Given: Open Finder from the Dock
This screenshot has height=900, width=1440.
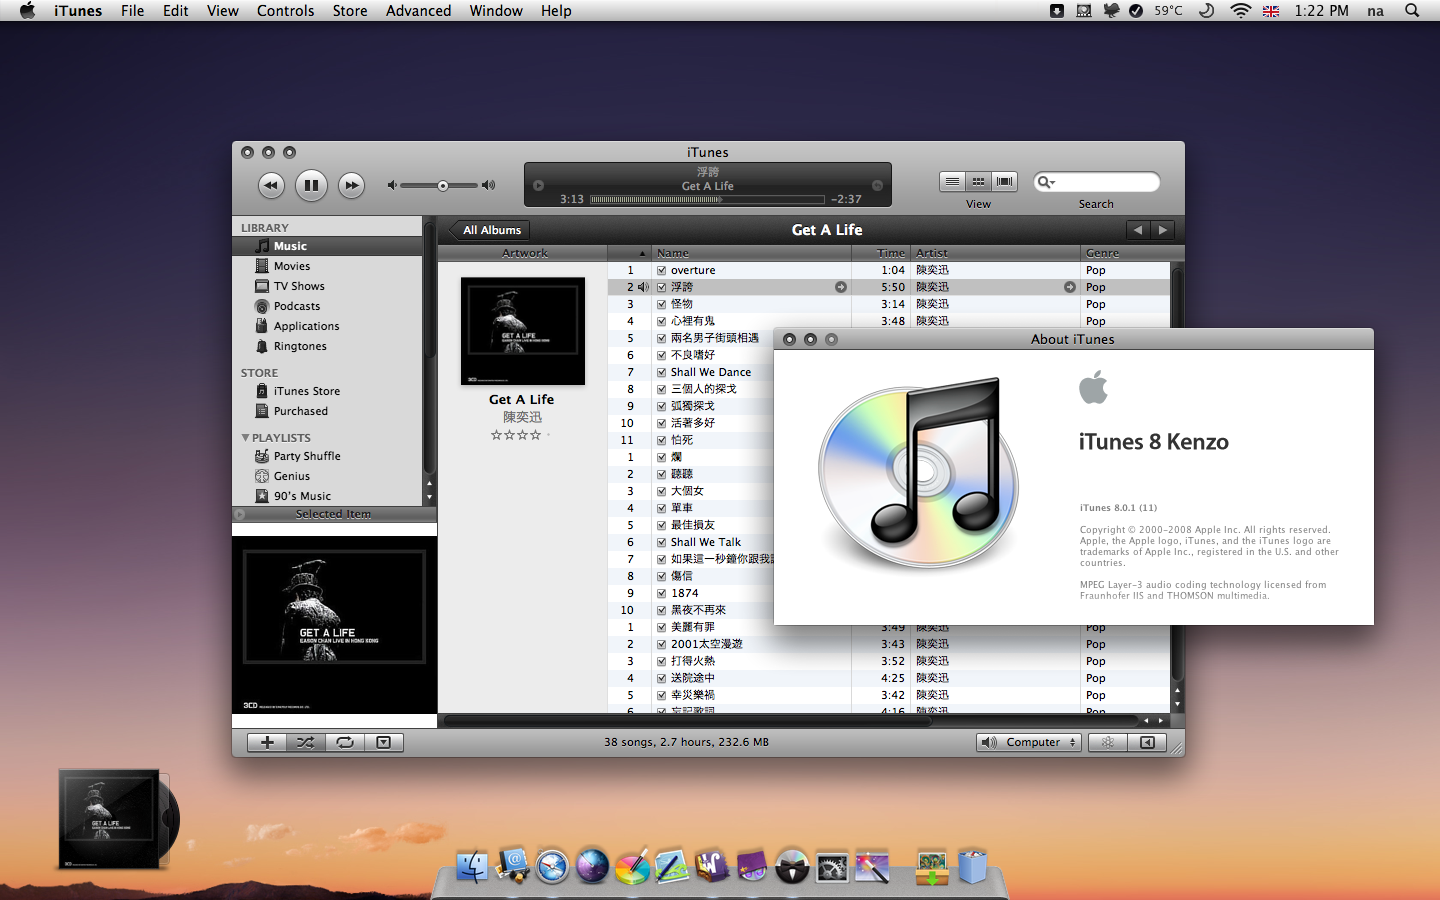Looking at the screenshot, I should click(472, 866).
